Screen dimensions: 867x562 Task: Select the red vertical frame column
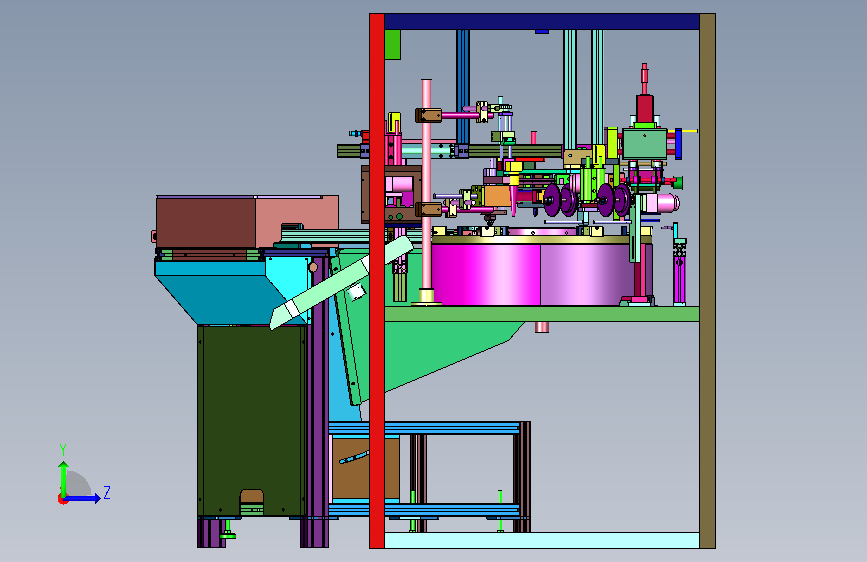[377, 281]
